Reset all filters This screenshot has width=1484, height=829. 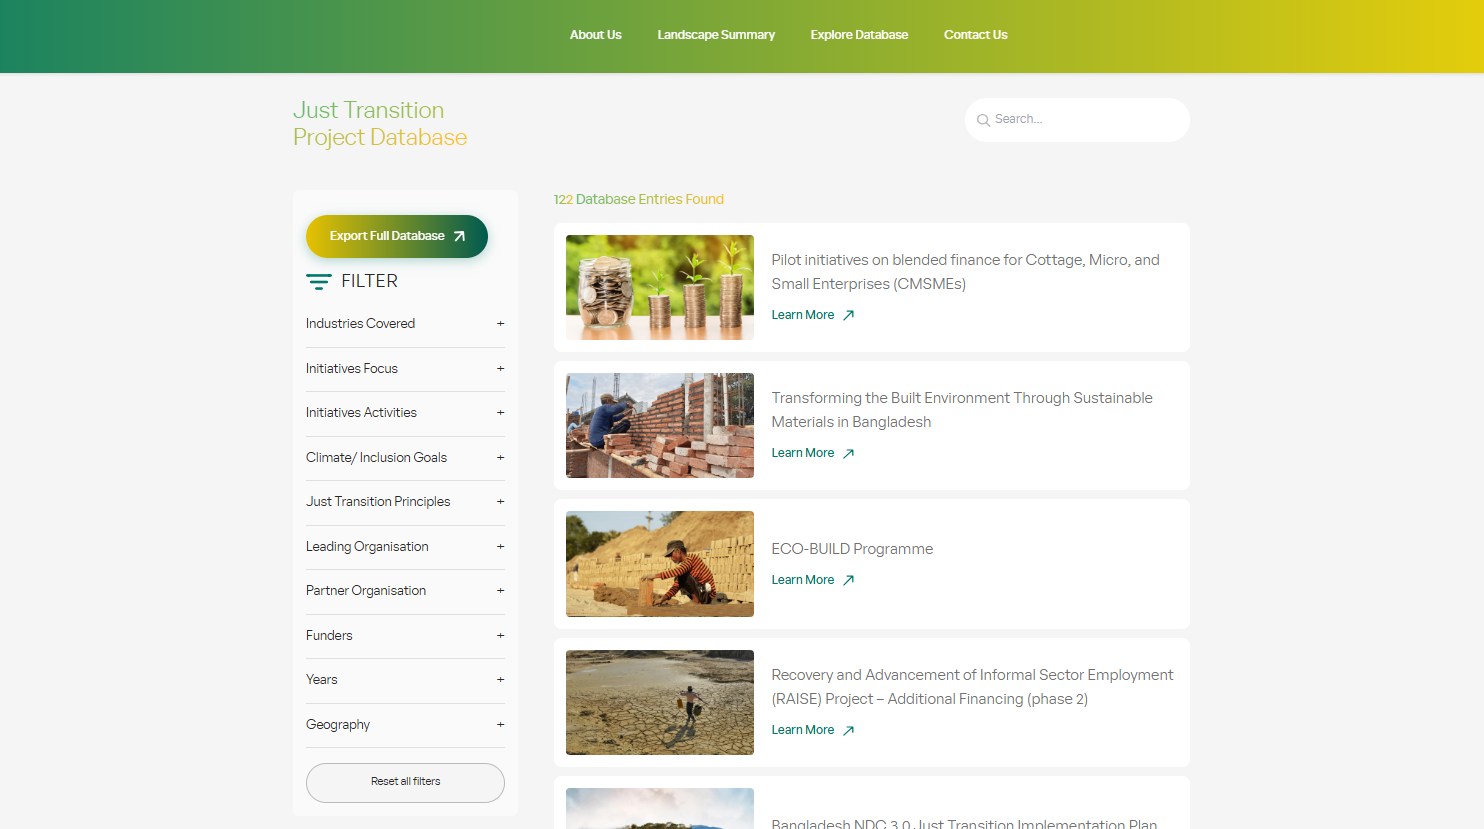pyautogui.click(x=405, y=782)
